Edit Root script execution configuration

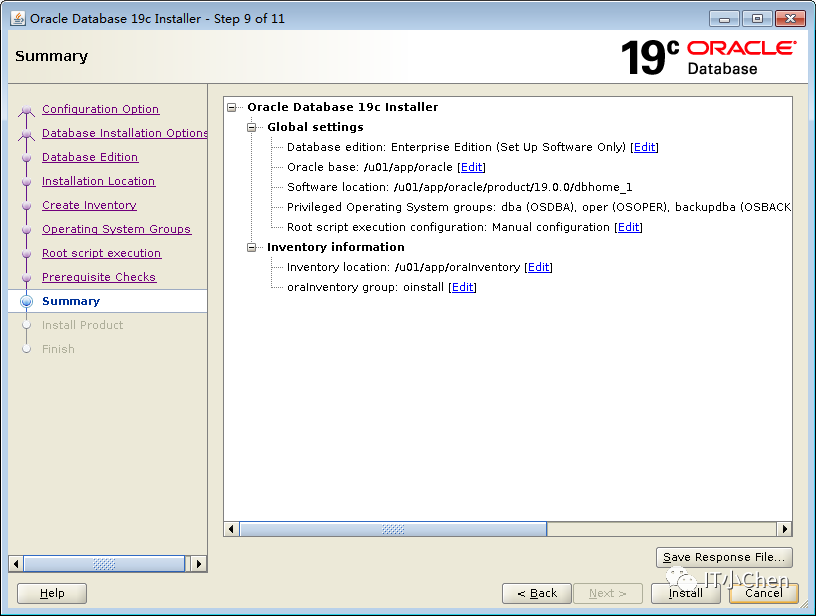coord(629,227)
